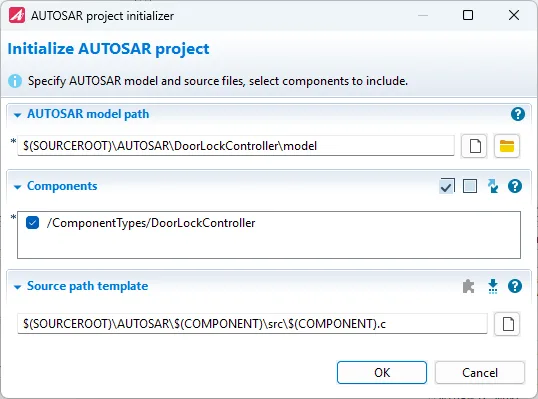This screenshot has height=399, width=538.
Task: Click the Source path template header label
Action: tap(87, 286)
